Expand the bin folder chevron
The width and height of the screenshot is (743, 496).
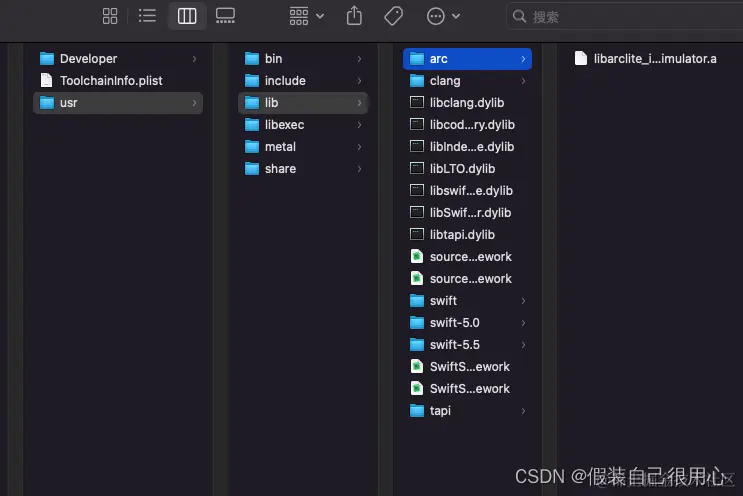[360, 59]
